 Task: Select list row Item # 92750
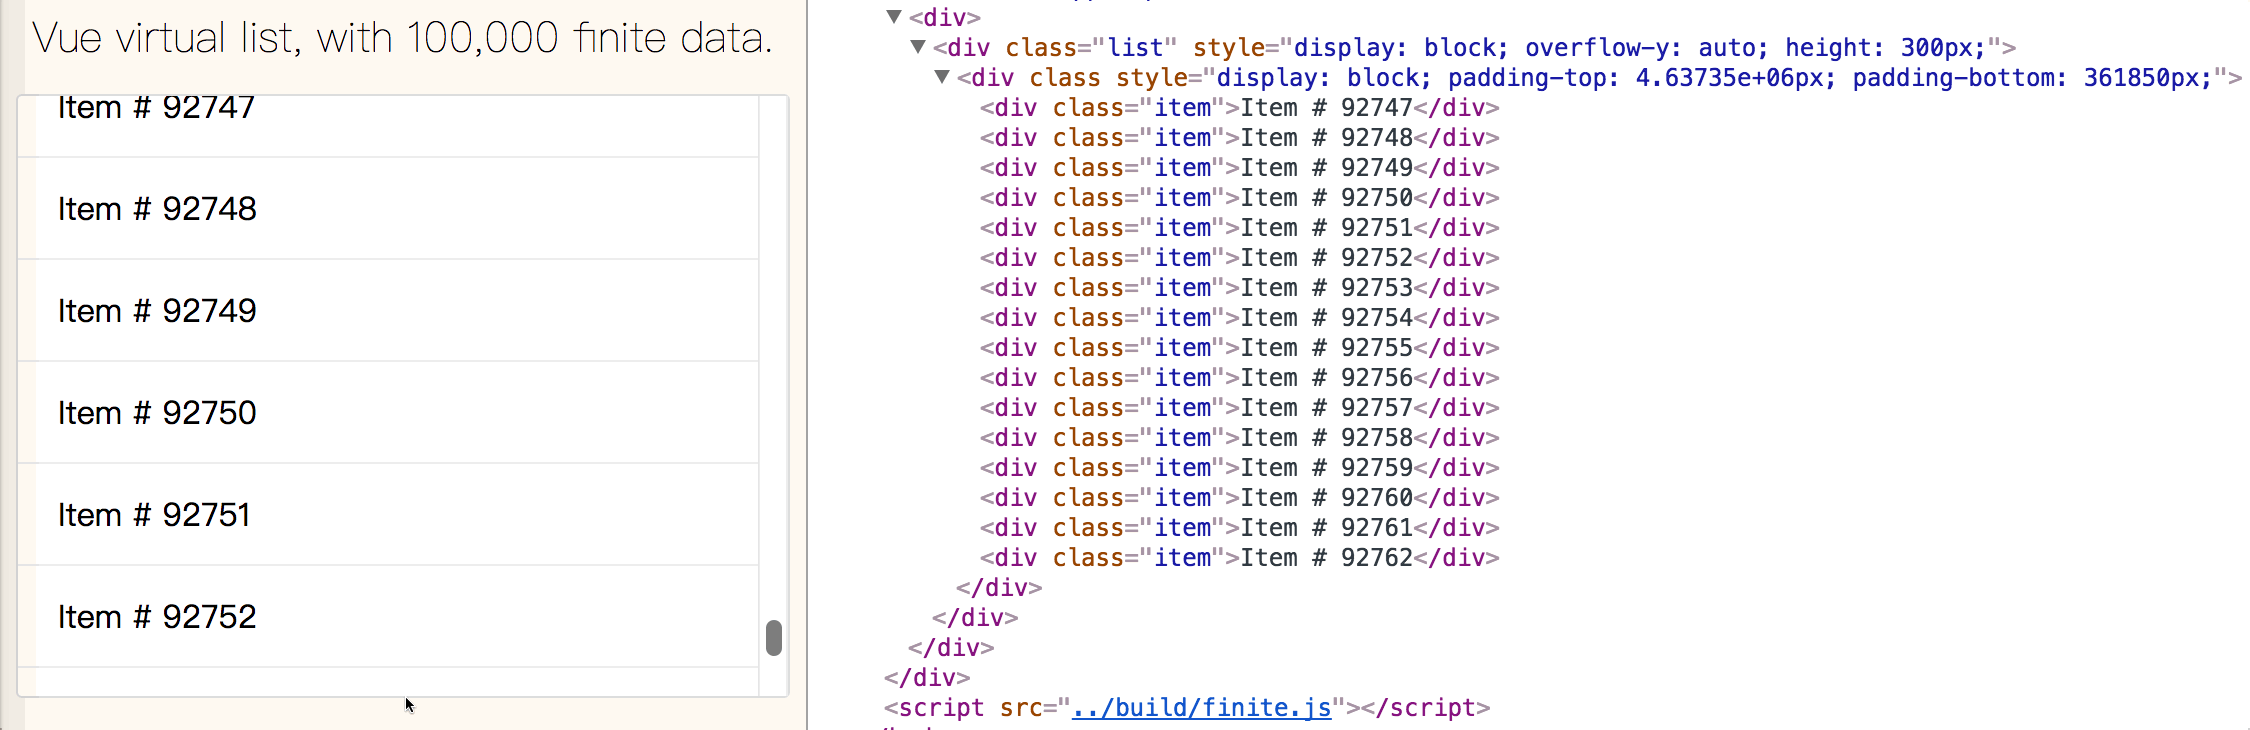(x=388, y=413)
